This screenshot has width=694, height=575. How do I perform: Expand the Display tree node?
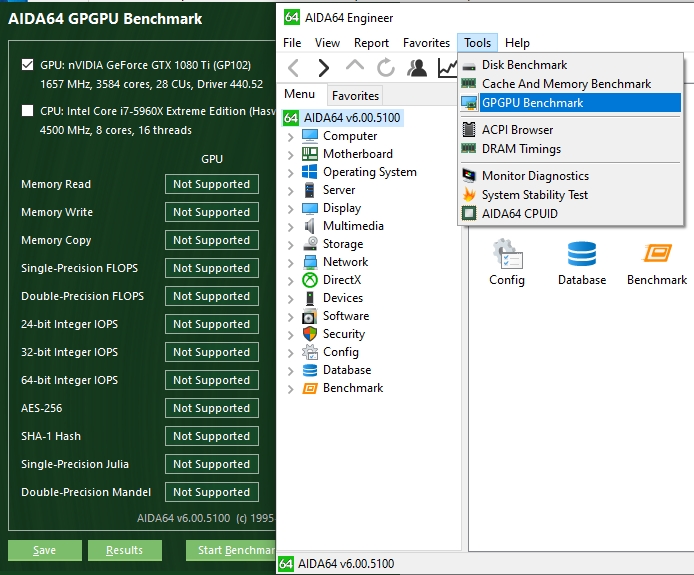290,209
